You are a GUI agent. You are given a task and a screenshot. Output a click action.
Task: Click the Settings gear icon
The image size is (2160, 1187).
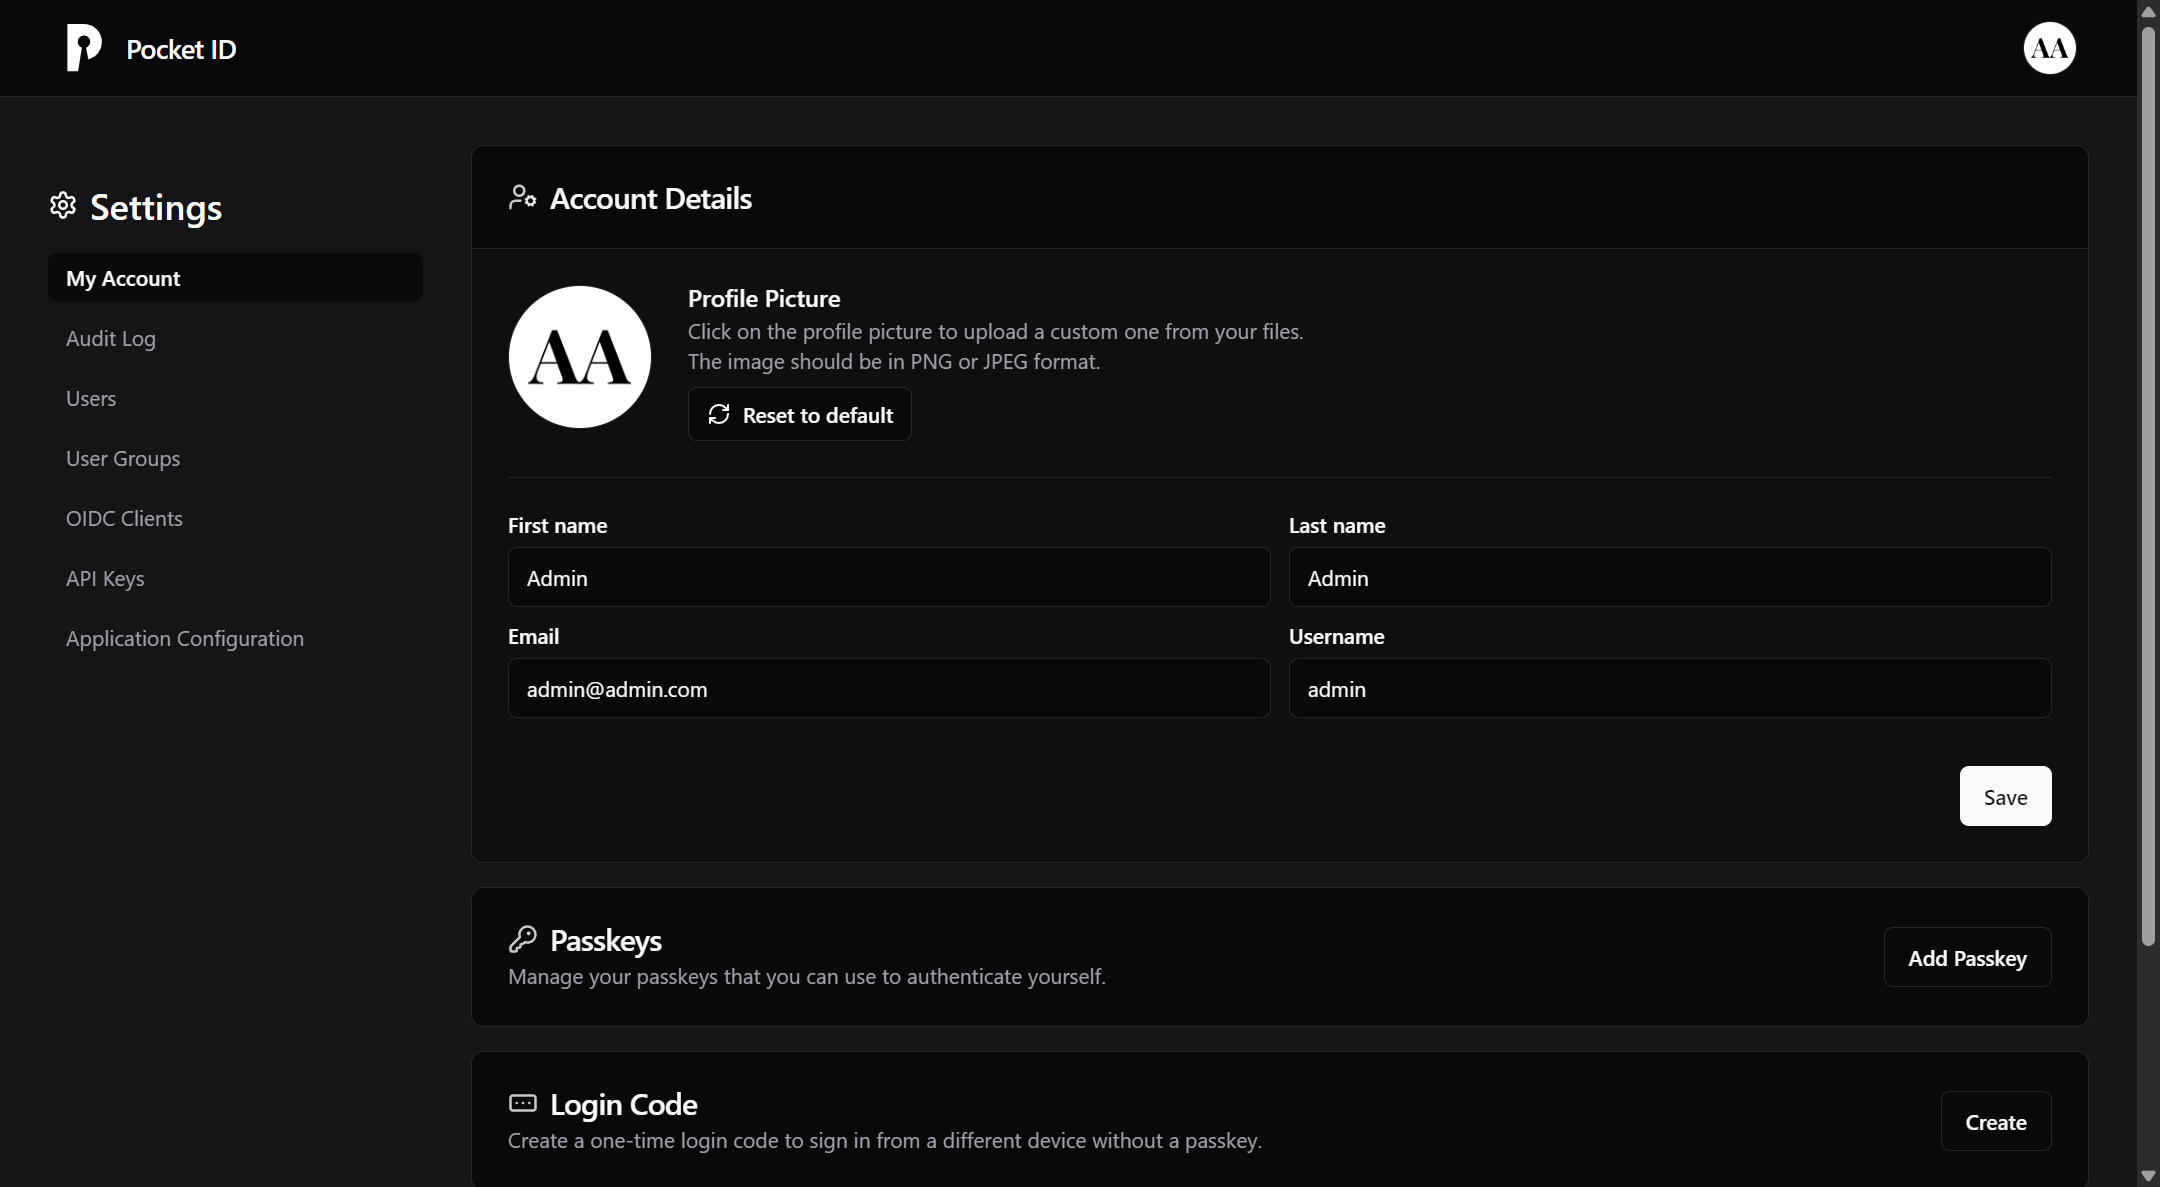61,205
